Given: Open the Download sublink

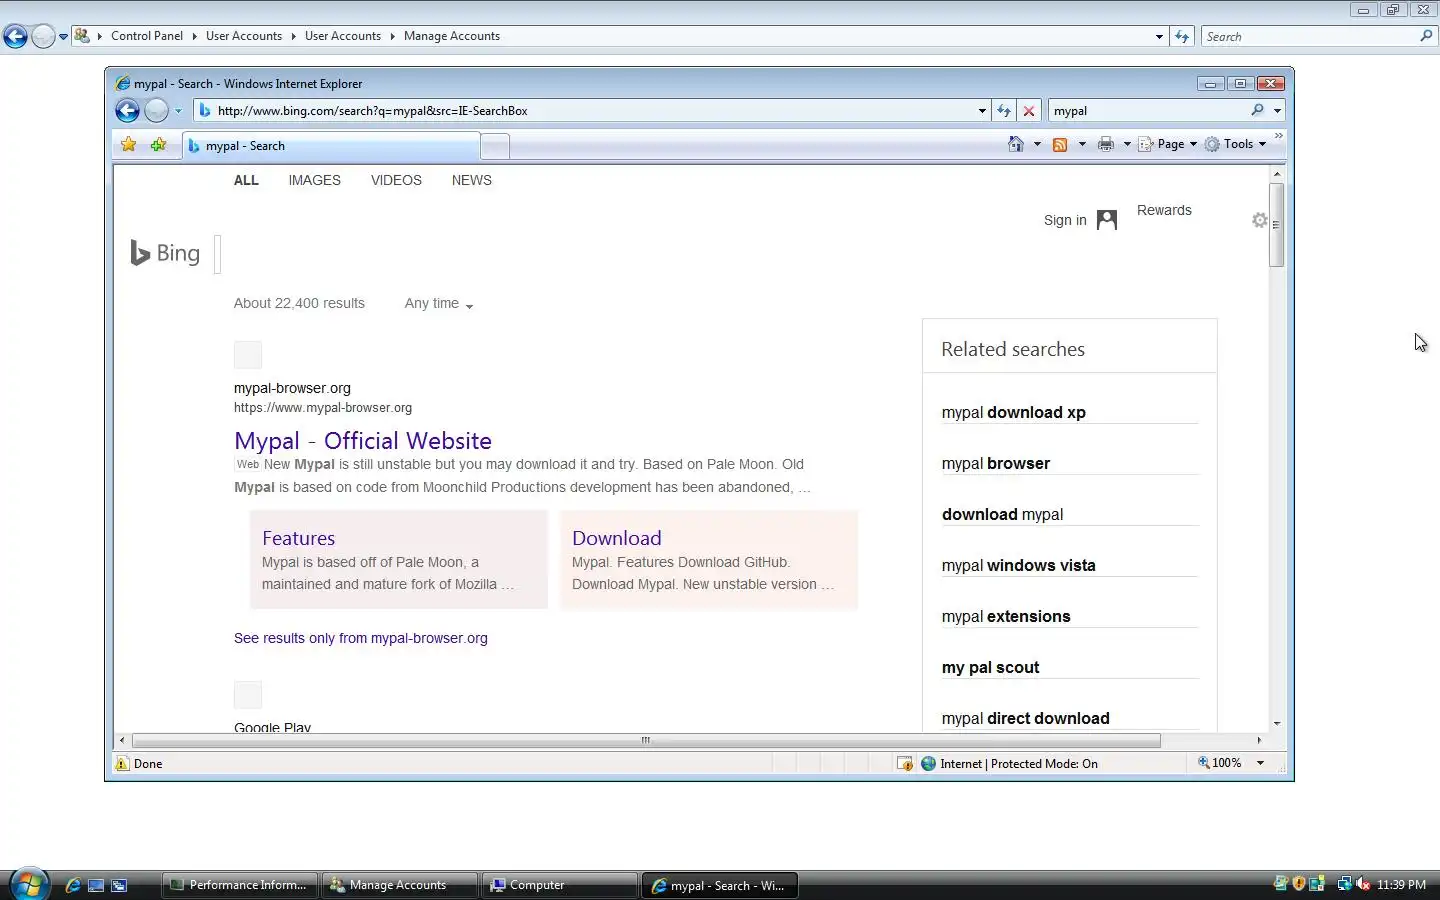Looking at the screenshot, I should [616, 538].
